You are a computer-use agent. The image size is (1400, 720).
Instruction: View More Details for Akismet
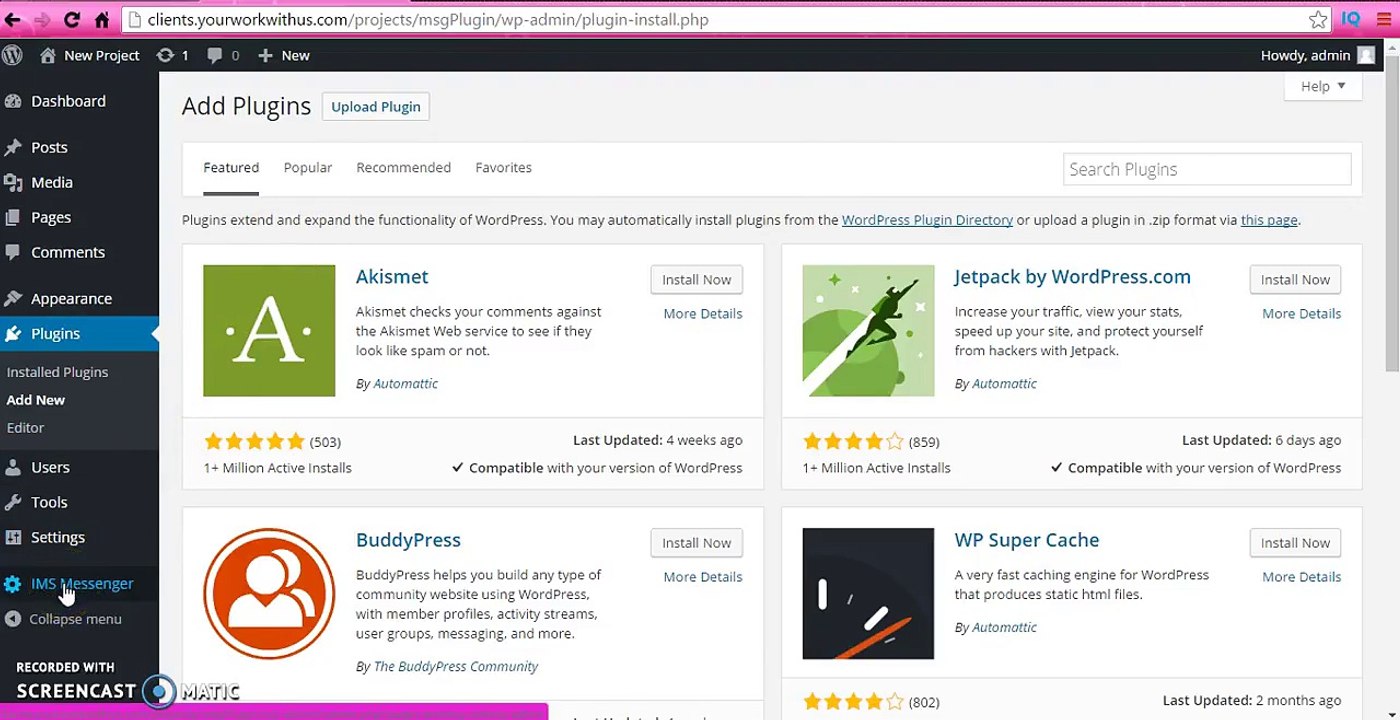pos(703,314)
